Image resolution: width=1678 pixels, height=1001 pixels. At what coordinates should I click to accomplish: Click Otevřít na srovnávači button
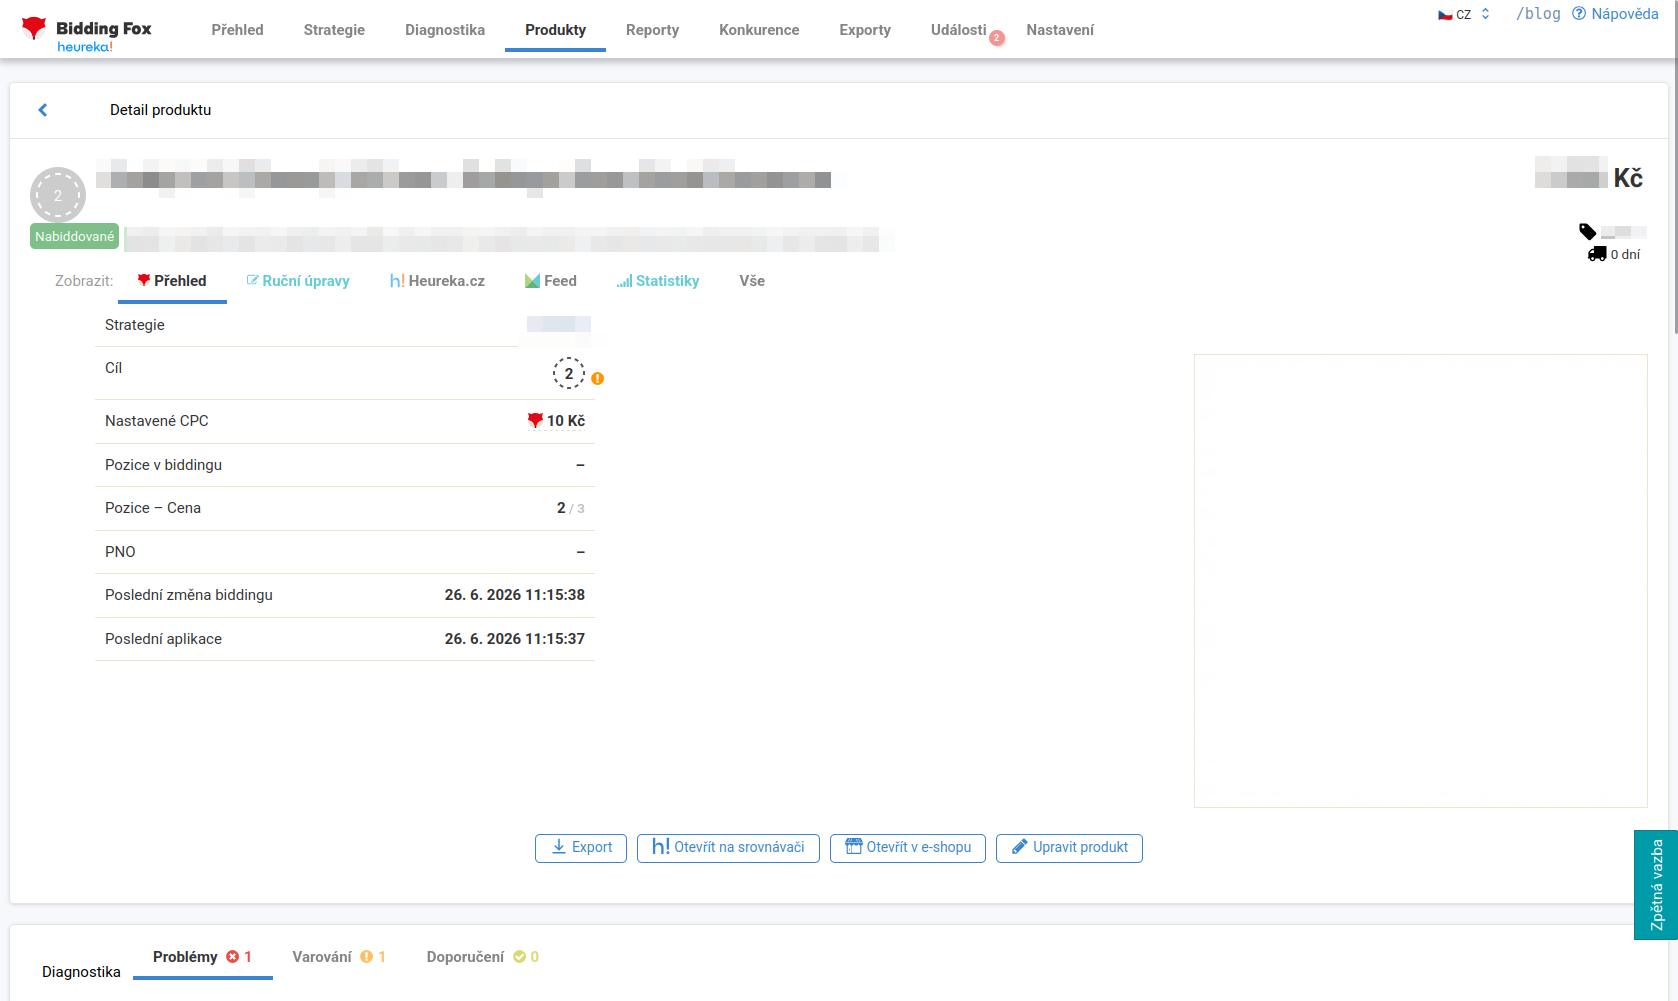[728, 848]
